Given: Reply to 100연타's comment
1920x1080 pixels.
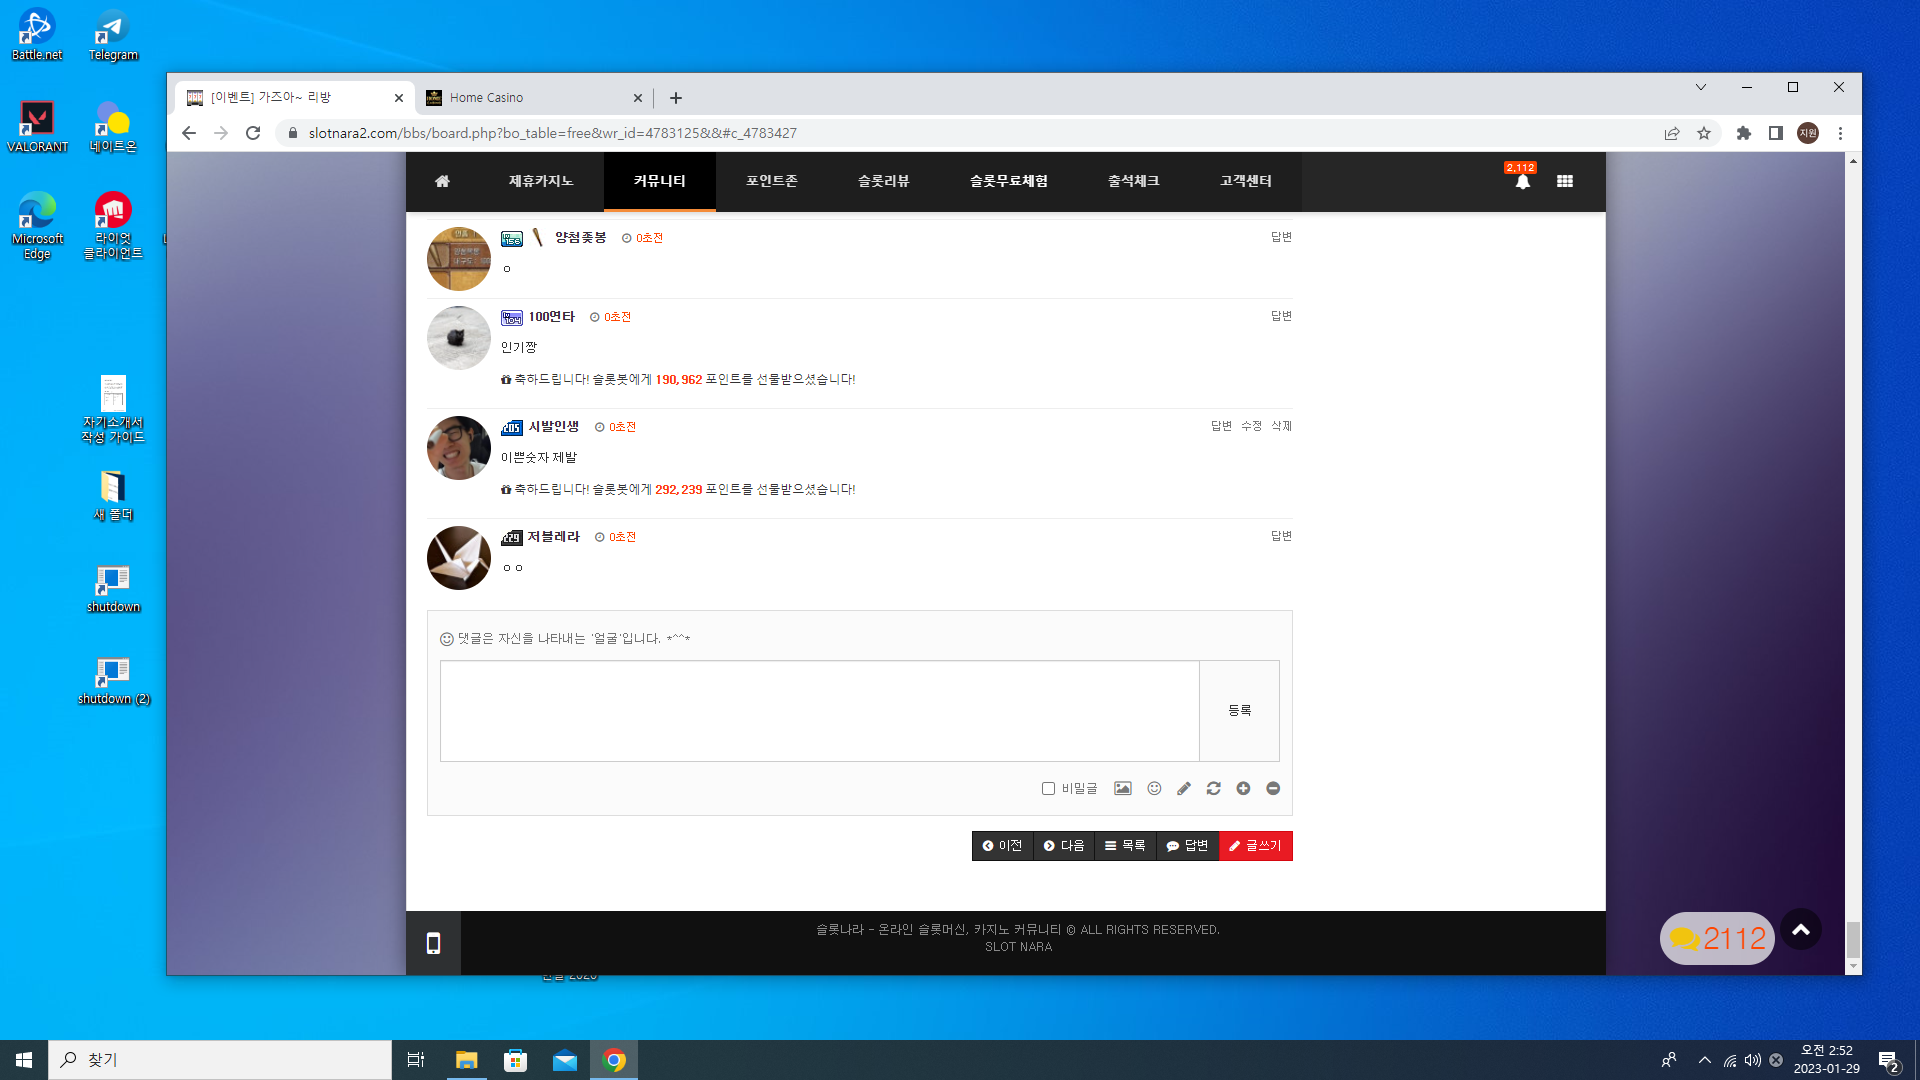Looking at the screenshot, I should 1281,316.
